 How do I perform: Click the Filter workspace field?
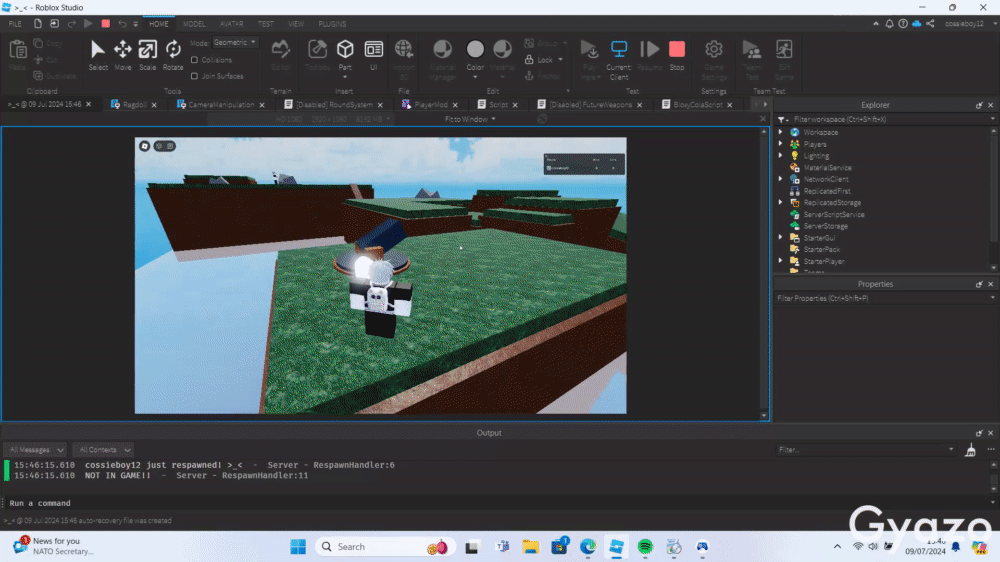tap(886, 119)
